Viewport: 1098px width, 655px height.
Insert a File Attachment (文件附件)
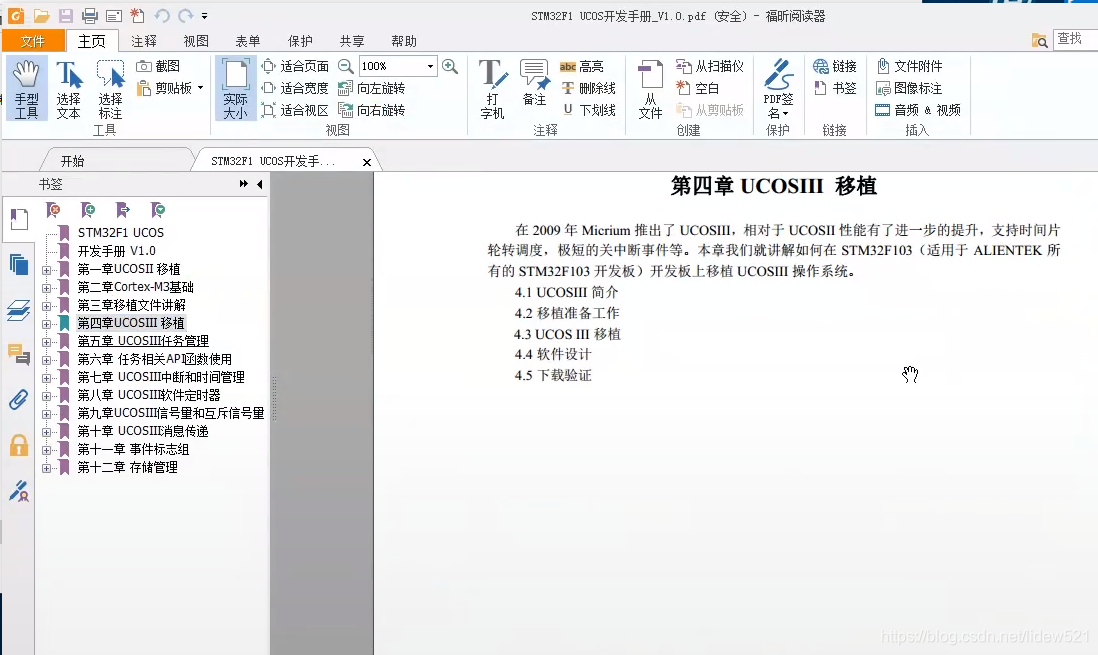(910, 66)
